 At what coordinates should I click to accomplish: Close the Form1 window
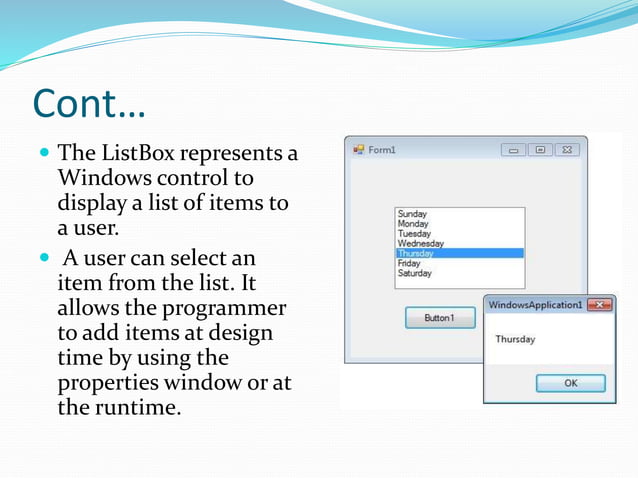[x=567, y=150]
